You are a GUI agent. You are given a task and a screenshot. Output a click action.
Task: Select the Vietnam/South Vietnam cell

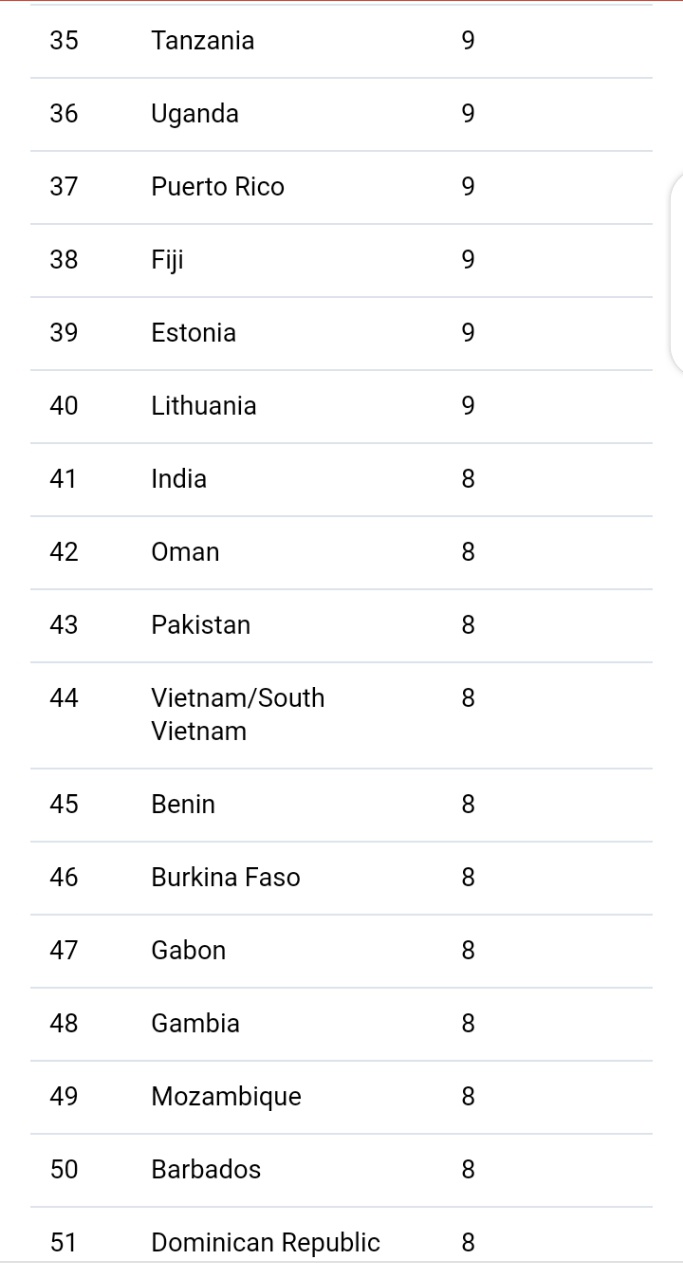(238, 714)
